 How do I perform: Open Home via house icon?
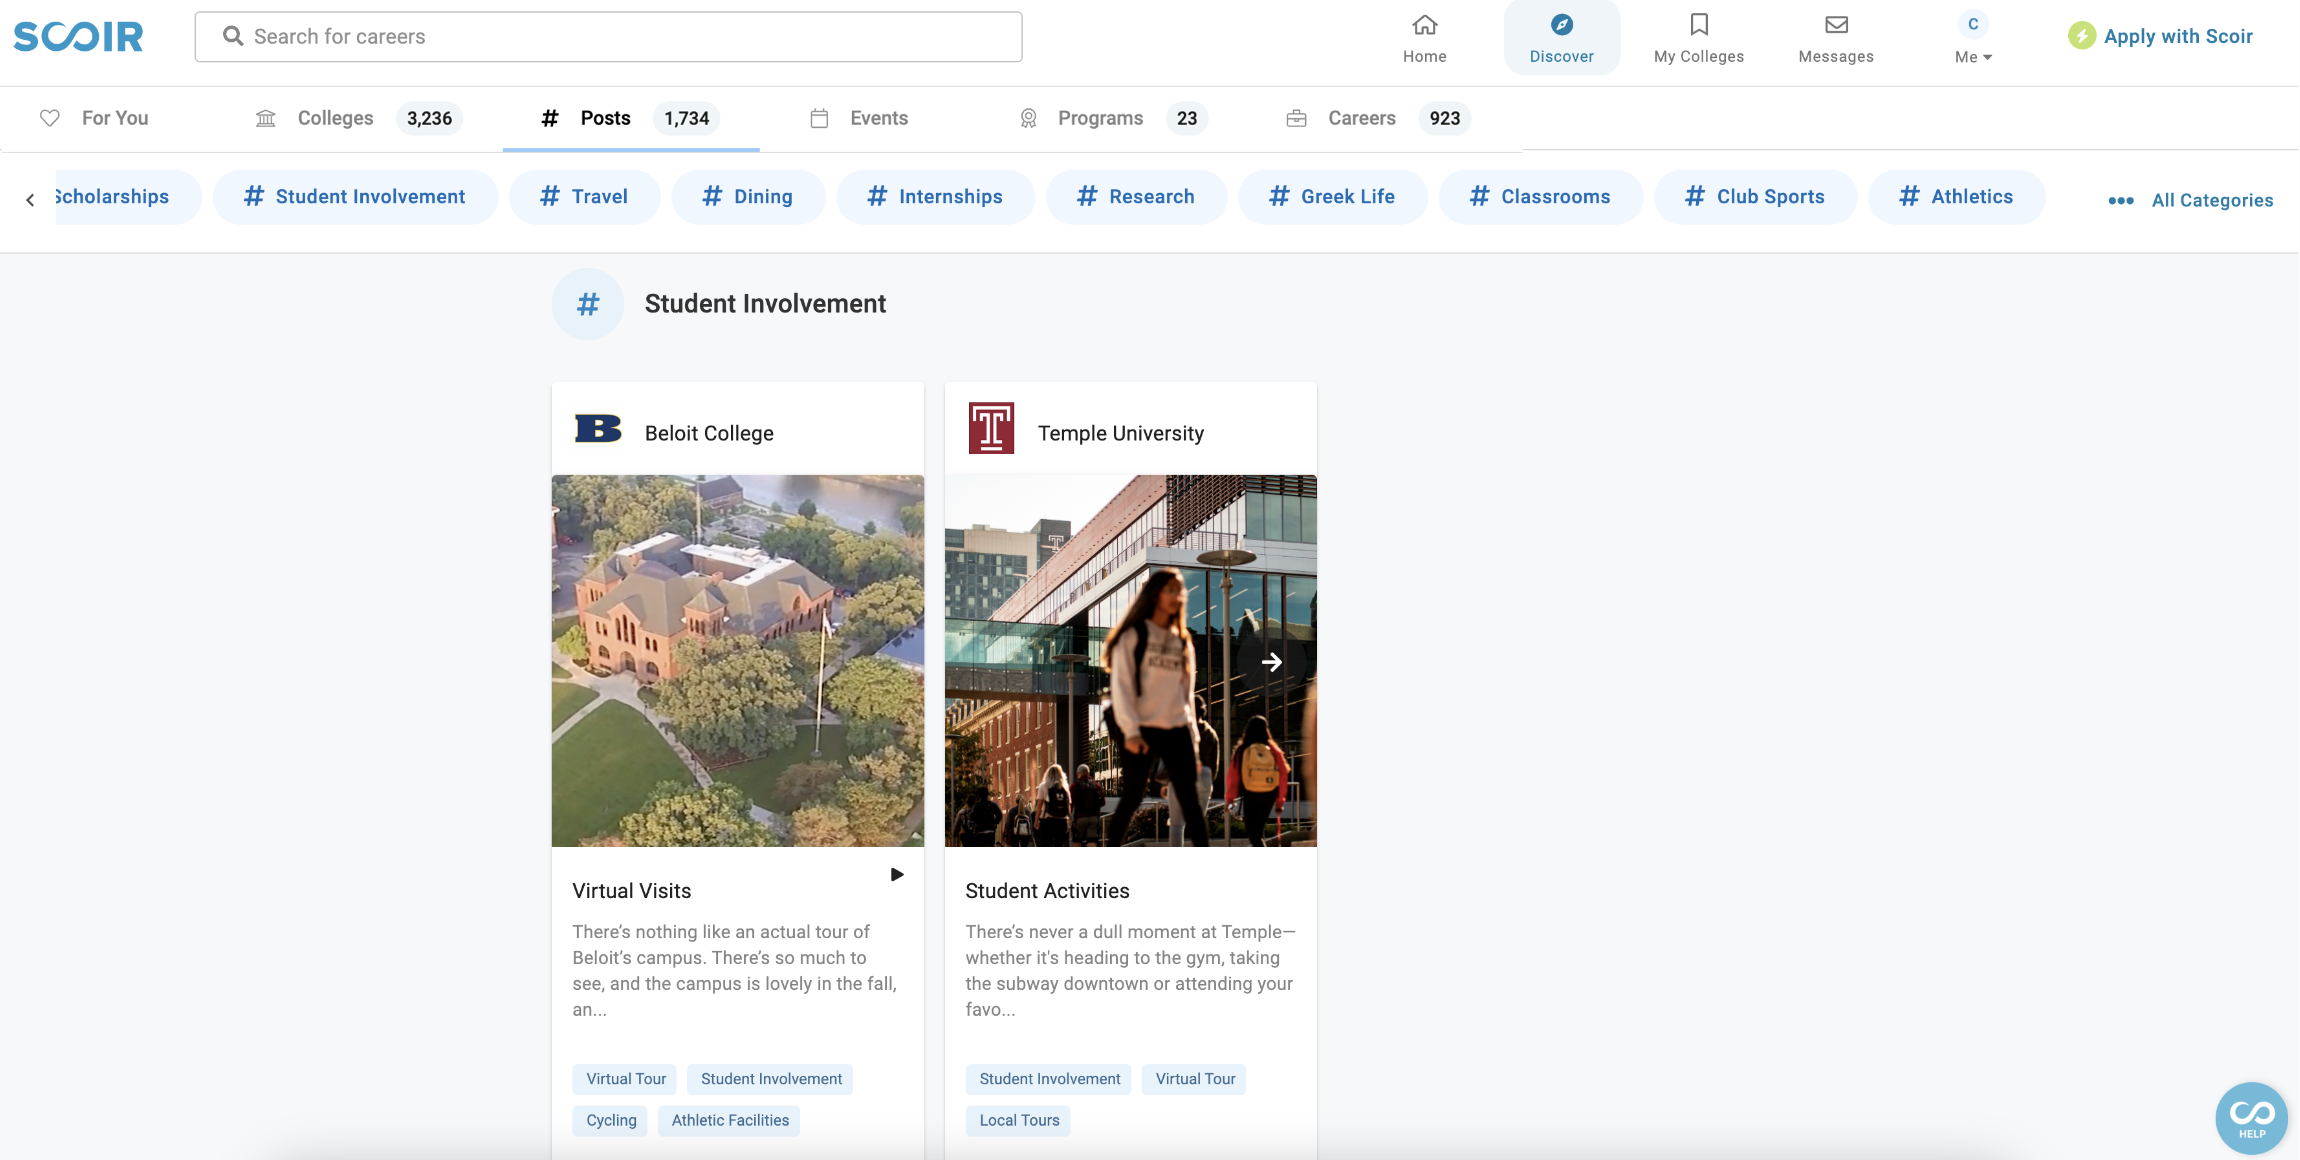click(x=1424, y=24)
